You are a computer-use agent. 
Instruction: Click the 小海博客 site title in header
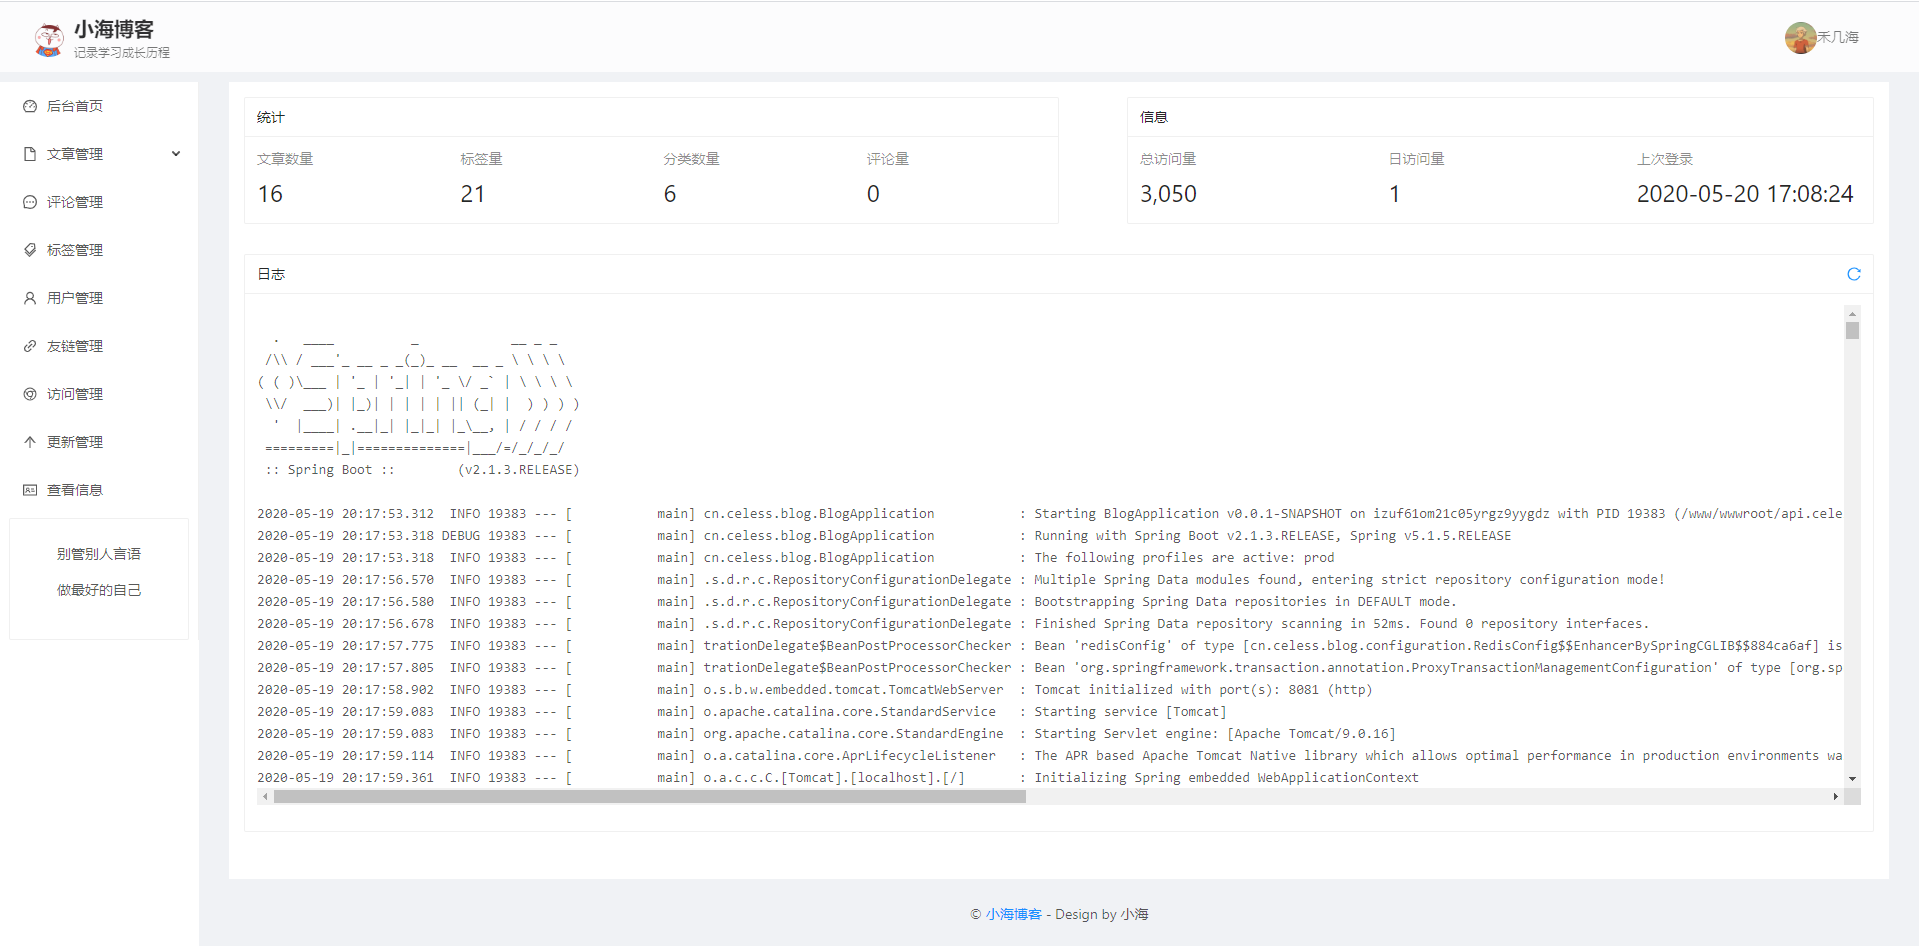tap(113, 29)
